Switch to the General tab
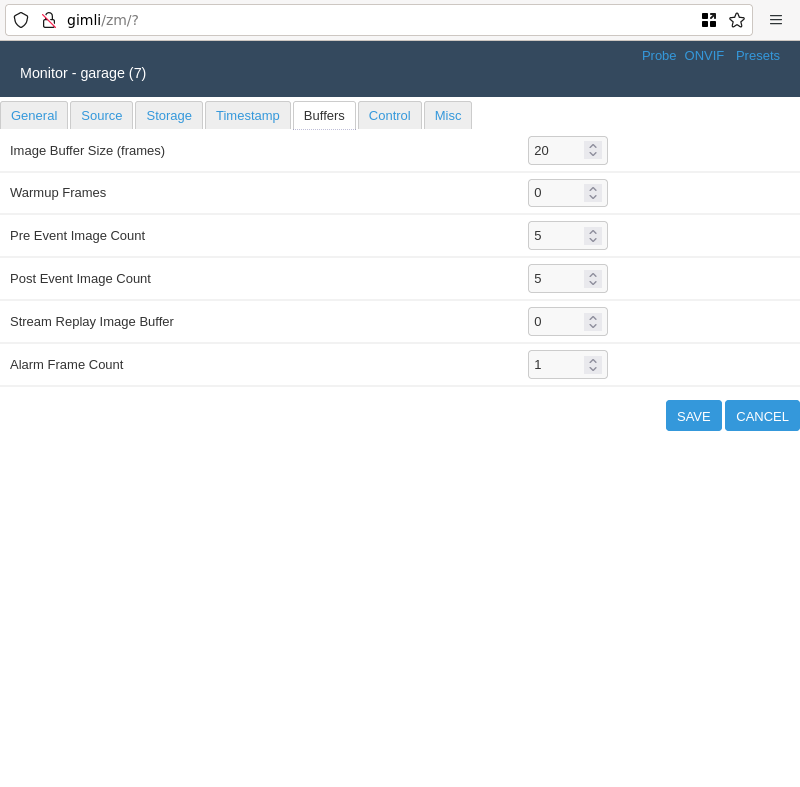 pos(34,115)
